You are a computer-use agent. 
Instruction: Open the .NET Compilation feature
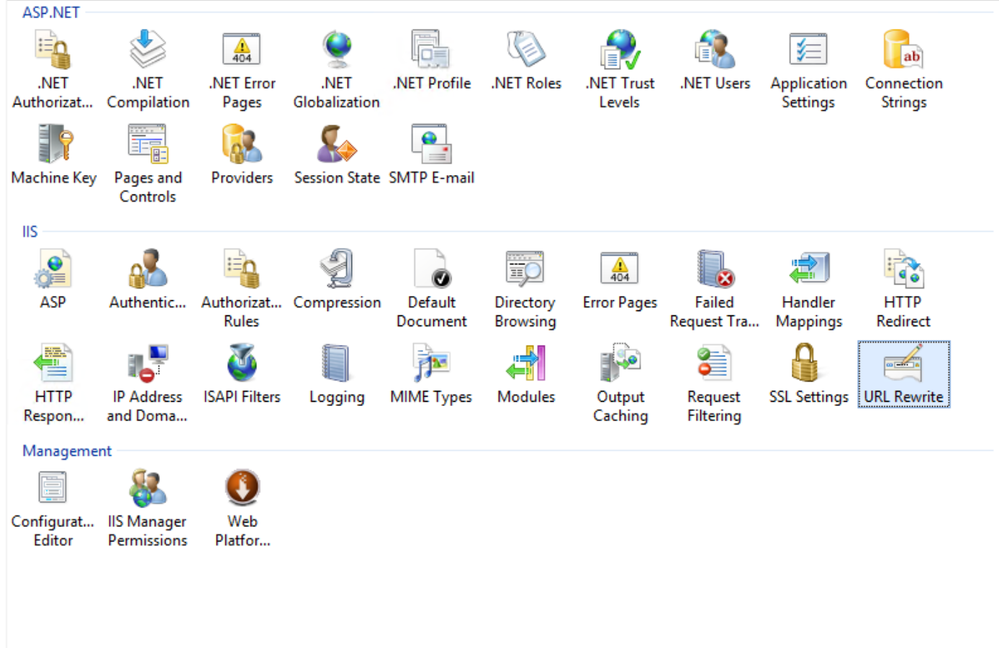pyautogui.click(x=148, y=71)
